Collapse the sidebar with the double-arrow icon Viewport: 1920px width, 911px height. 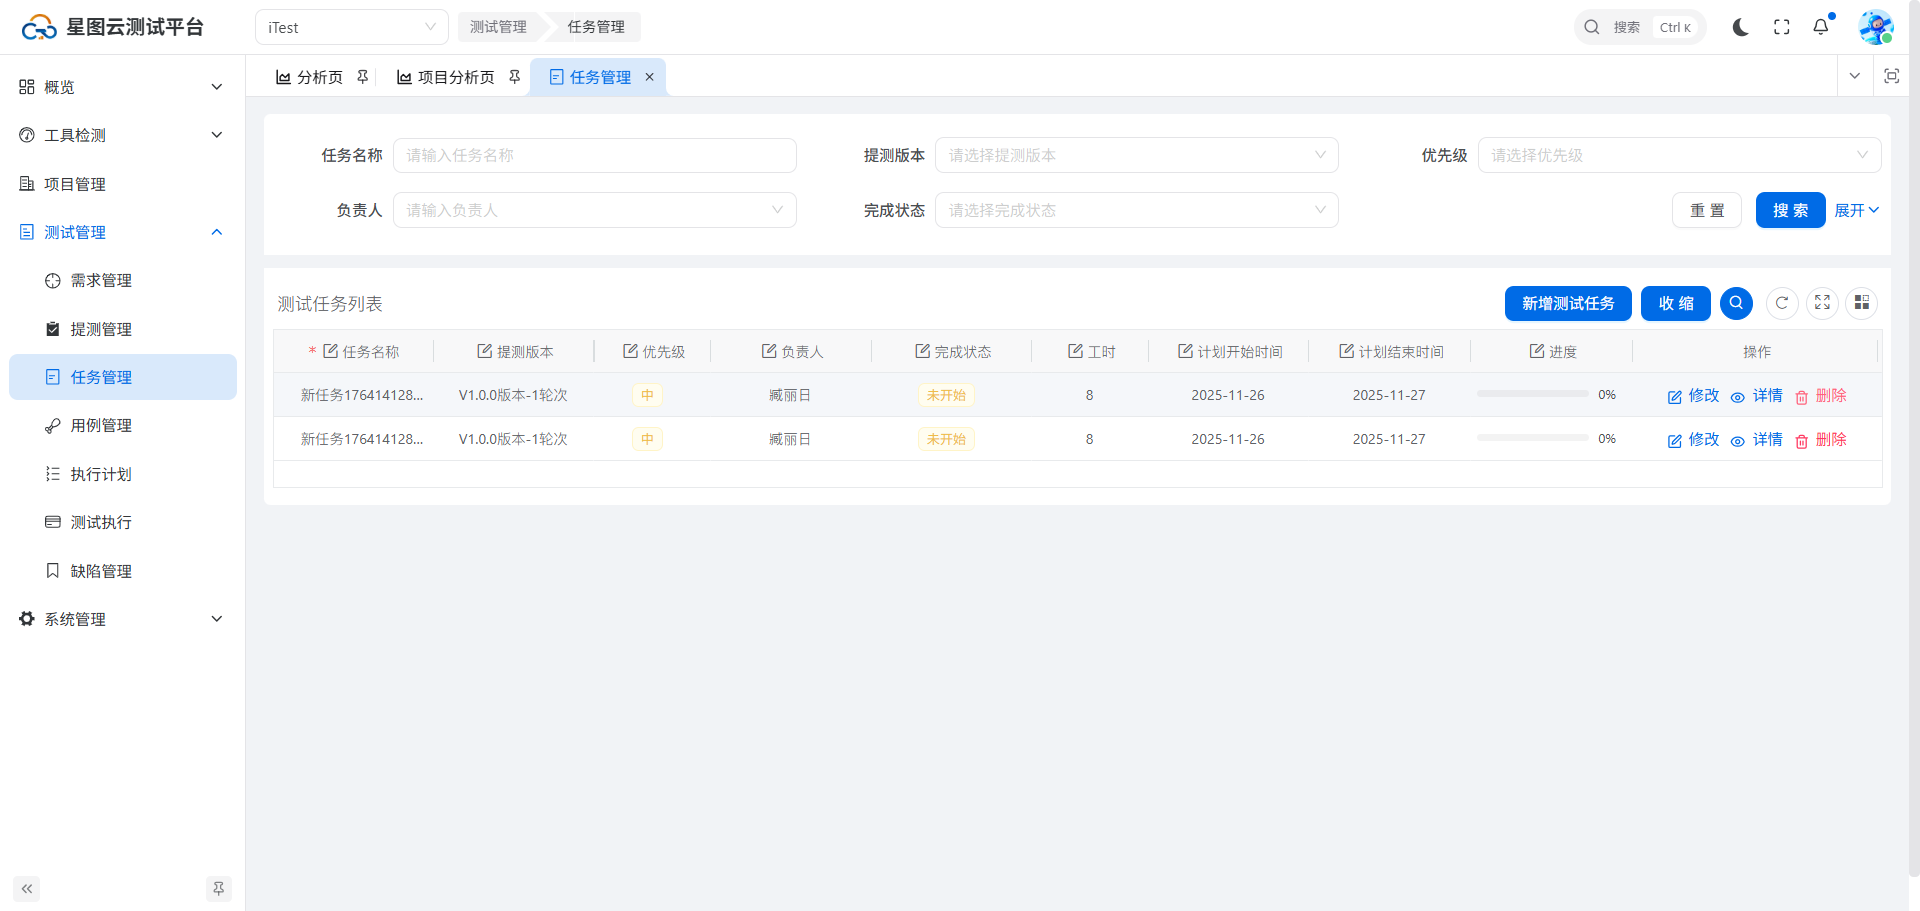pos(27,888)
